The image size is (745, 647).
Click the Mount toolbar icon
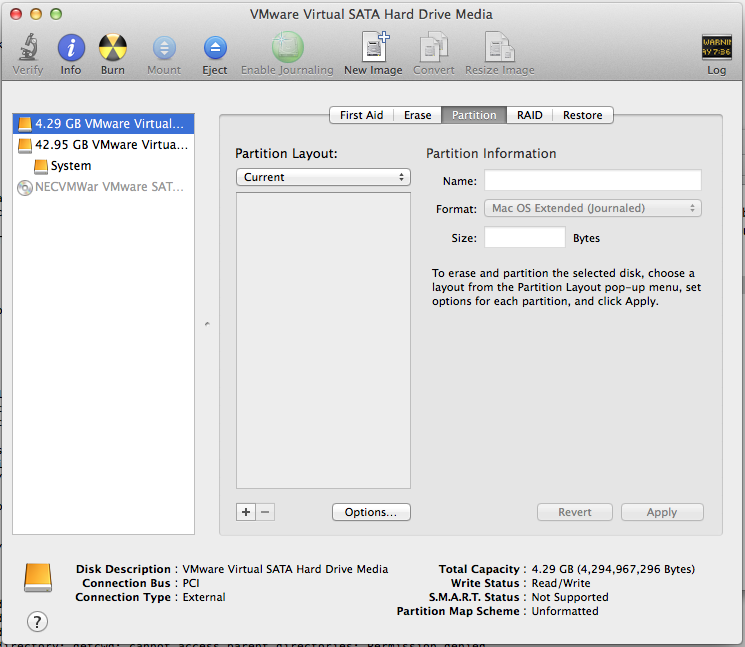[164, 48]
